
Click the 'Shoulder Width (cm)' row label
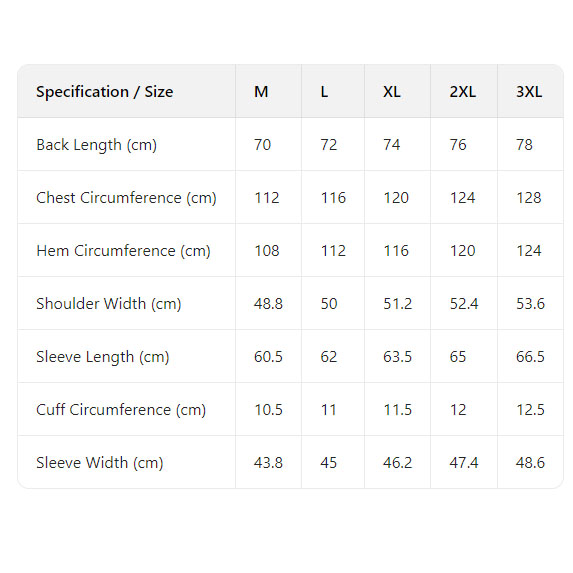109,304
